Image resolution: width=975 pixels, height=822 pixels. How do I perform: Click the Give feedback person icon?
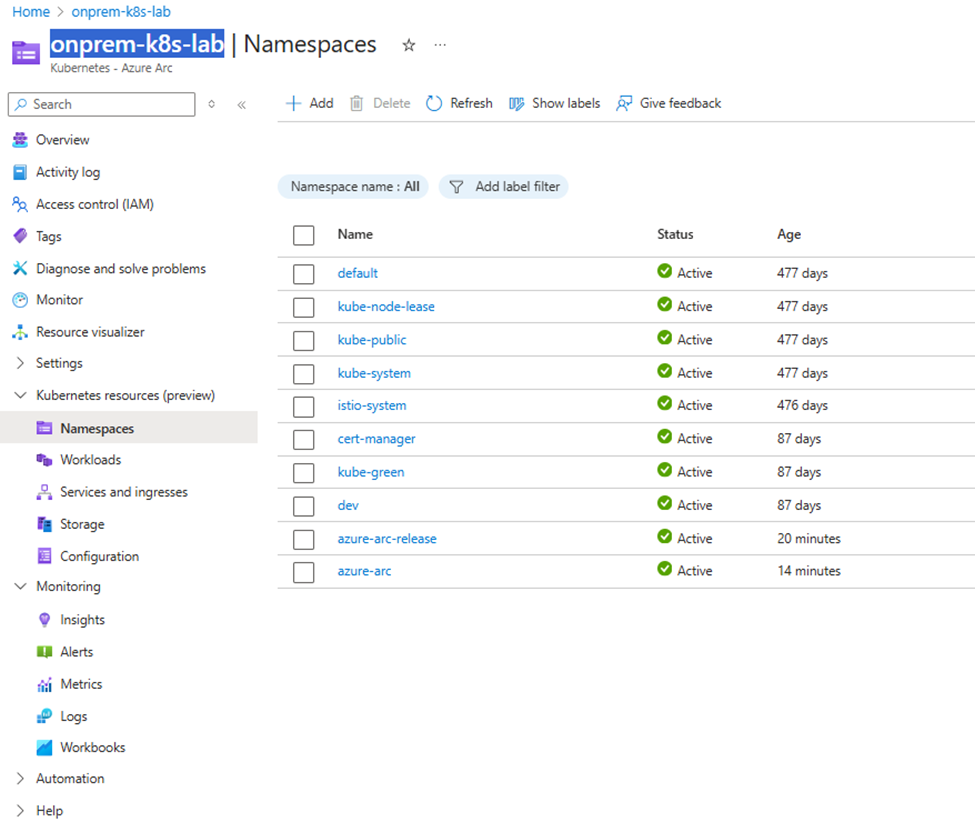click(624, 103)
